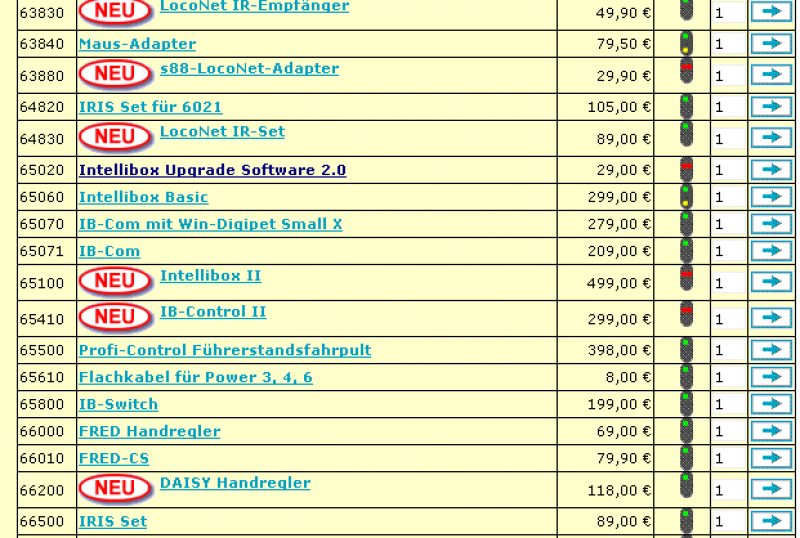Open the IB-Control II link
Viewport: 800px width, 538px height.
pyautogui.click(x=213, y=311)
